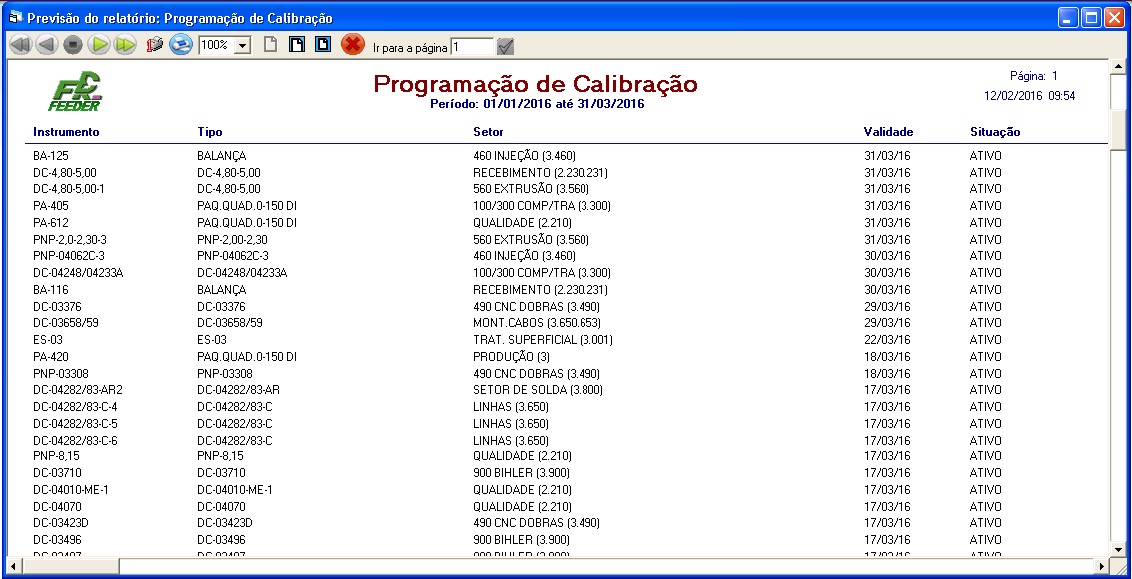Click the FEEDER logo
Image resolution: width=1132 pixels, height=579 pixels.
[76, 92]
